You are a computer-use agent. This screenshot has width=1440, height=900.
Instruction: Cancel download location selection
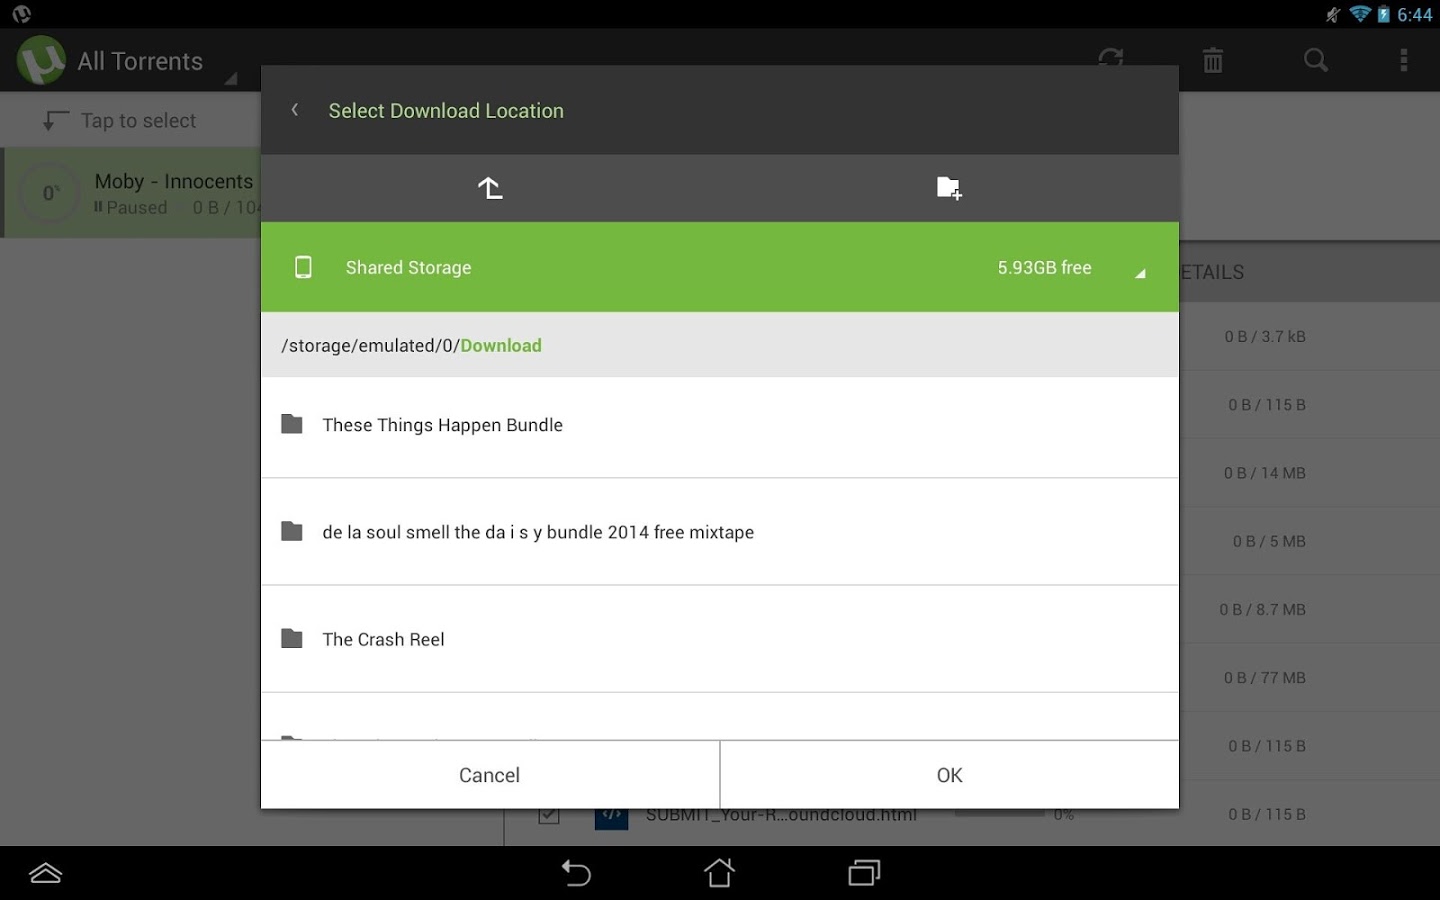point(490,775)
